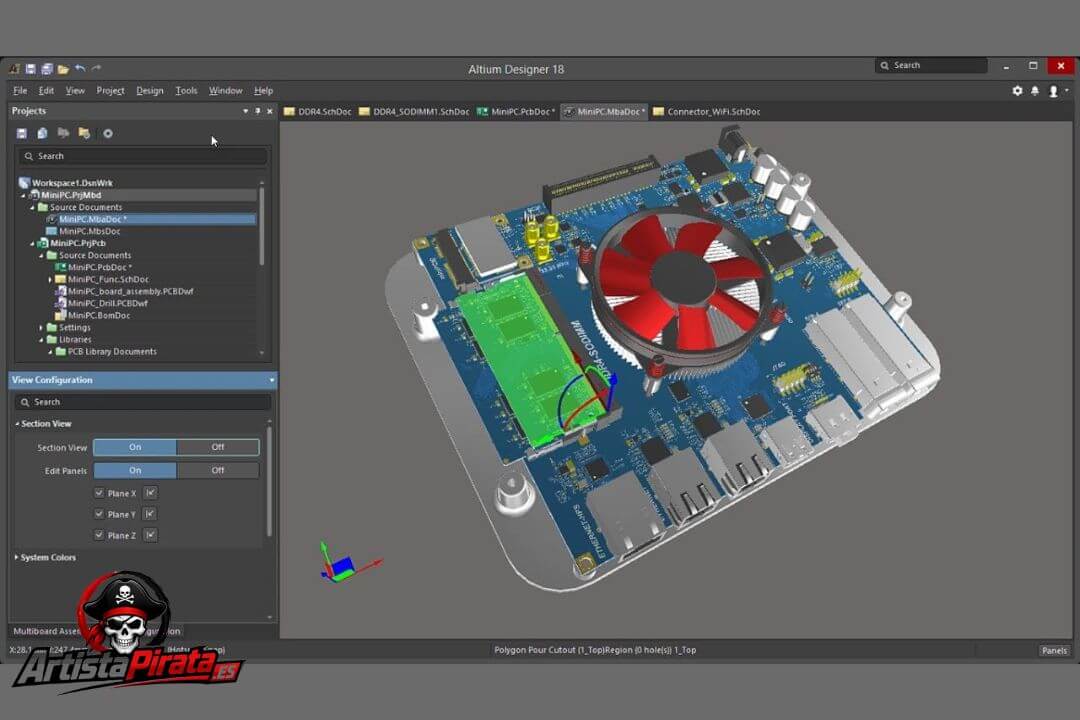Click the save icon in Projects panel toolbar
1080x720 pixels.
click(x=22, y=133)
